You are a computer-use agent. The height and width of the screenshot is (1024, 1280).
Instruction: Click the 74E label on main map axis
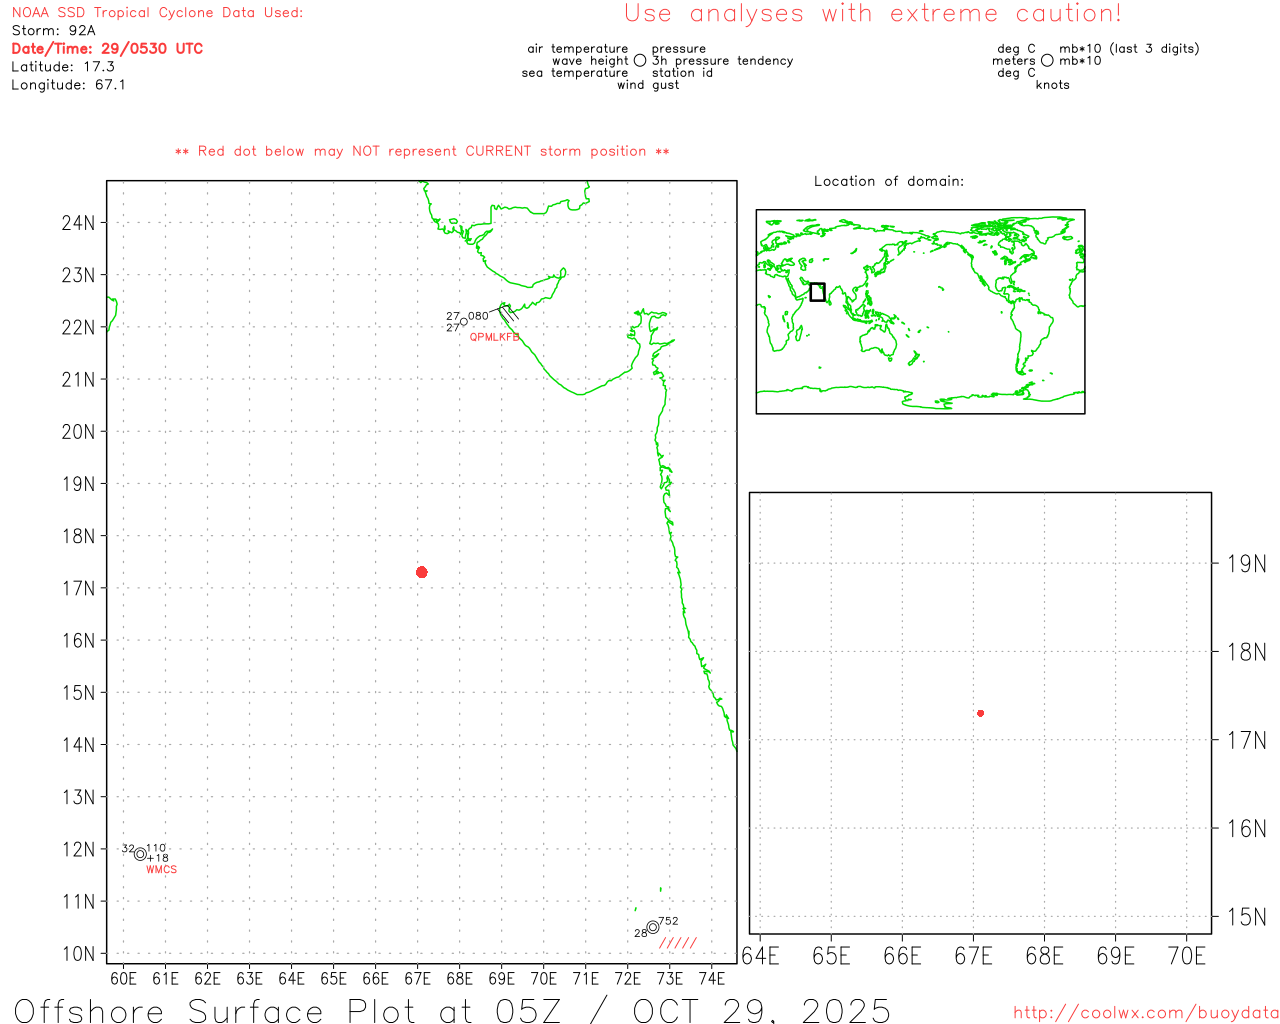pos(711,978)
